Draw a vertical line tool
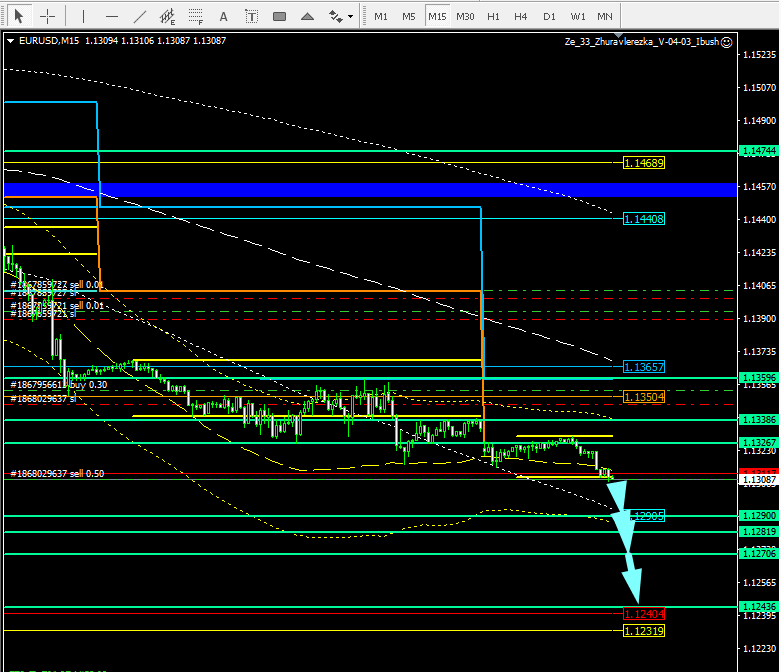Image resolution: width=781 pixels, height=672 pixels. click(x=83, y=16)
